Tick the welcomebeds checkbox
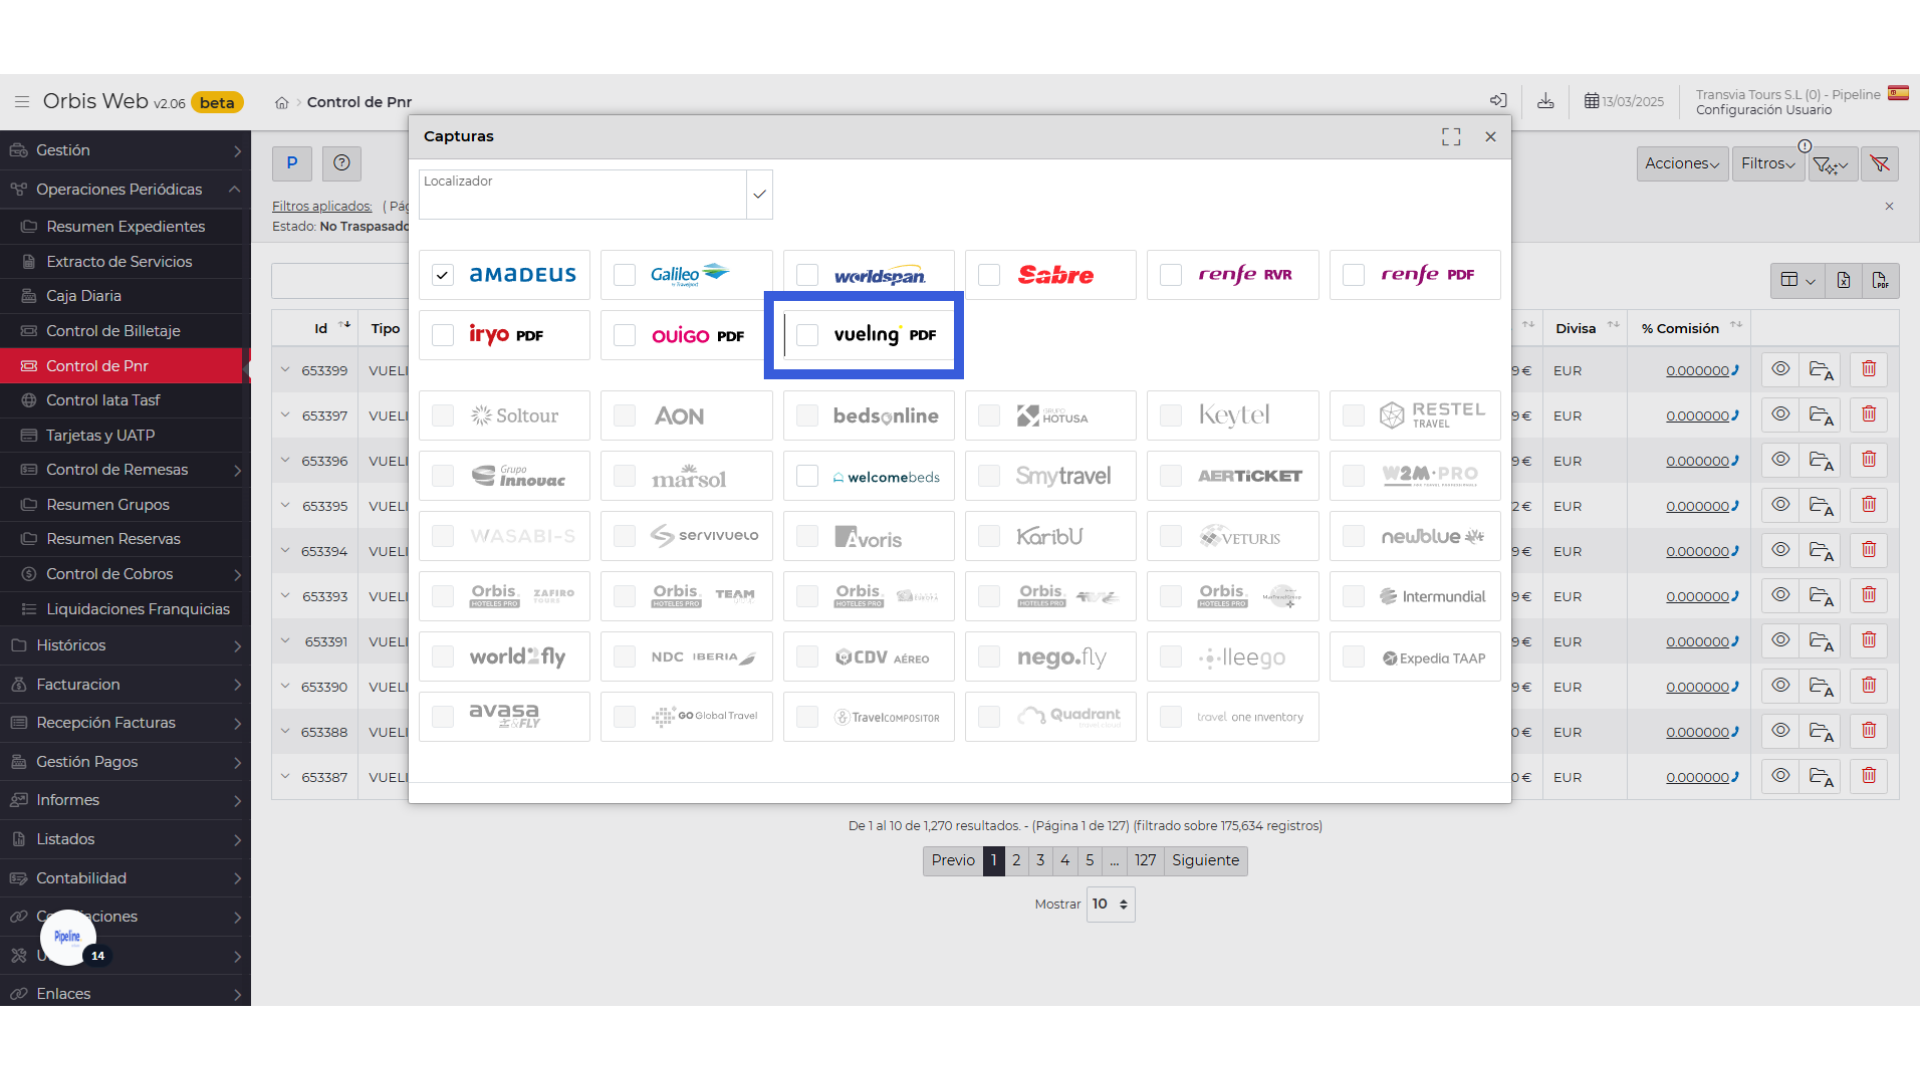Image resolution: width=1920 pixels, height=1080 pixels. click(x=807, y=476)
